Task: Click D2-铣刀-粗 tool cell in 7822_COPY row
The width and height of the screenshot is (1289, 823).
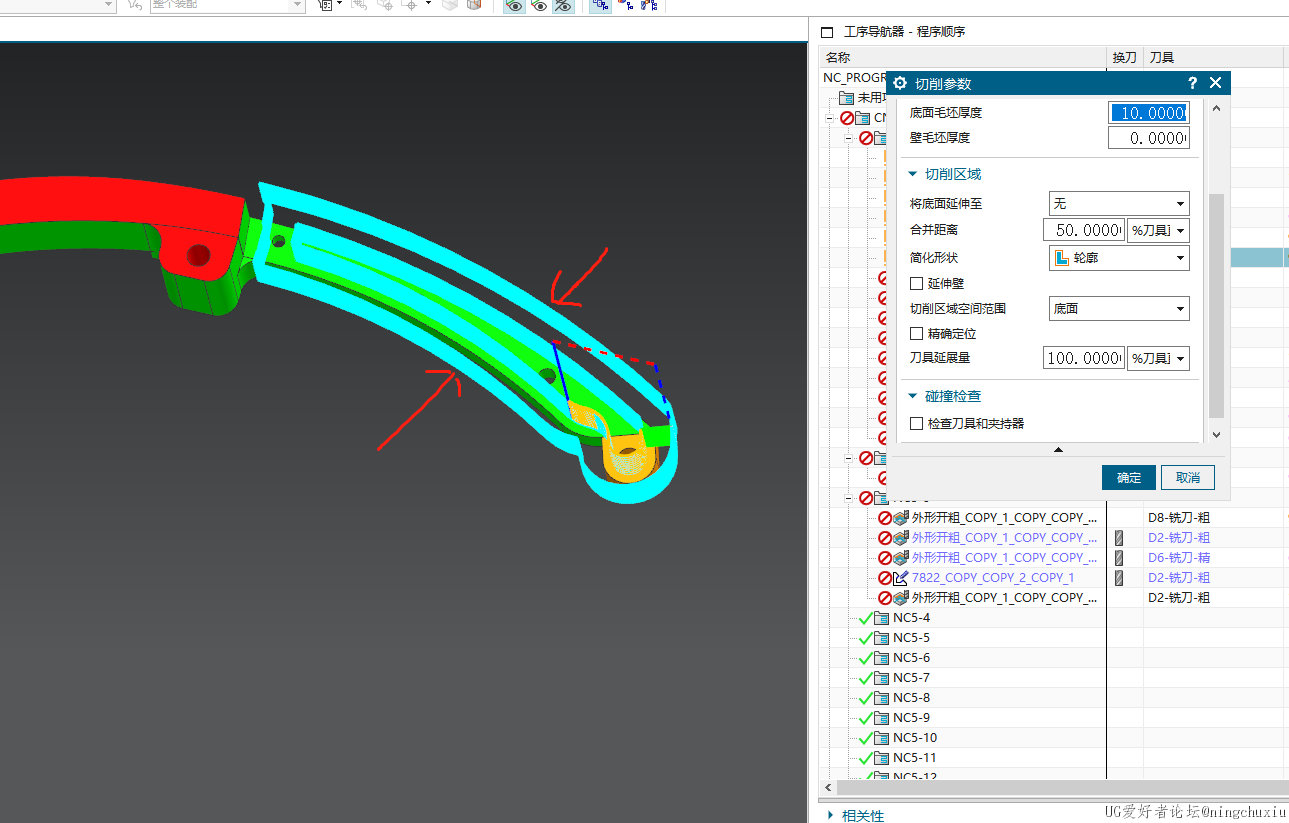Action: coord(1178,578)
